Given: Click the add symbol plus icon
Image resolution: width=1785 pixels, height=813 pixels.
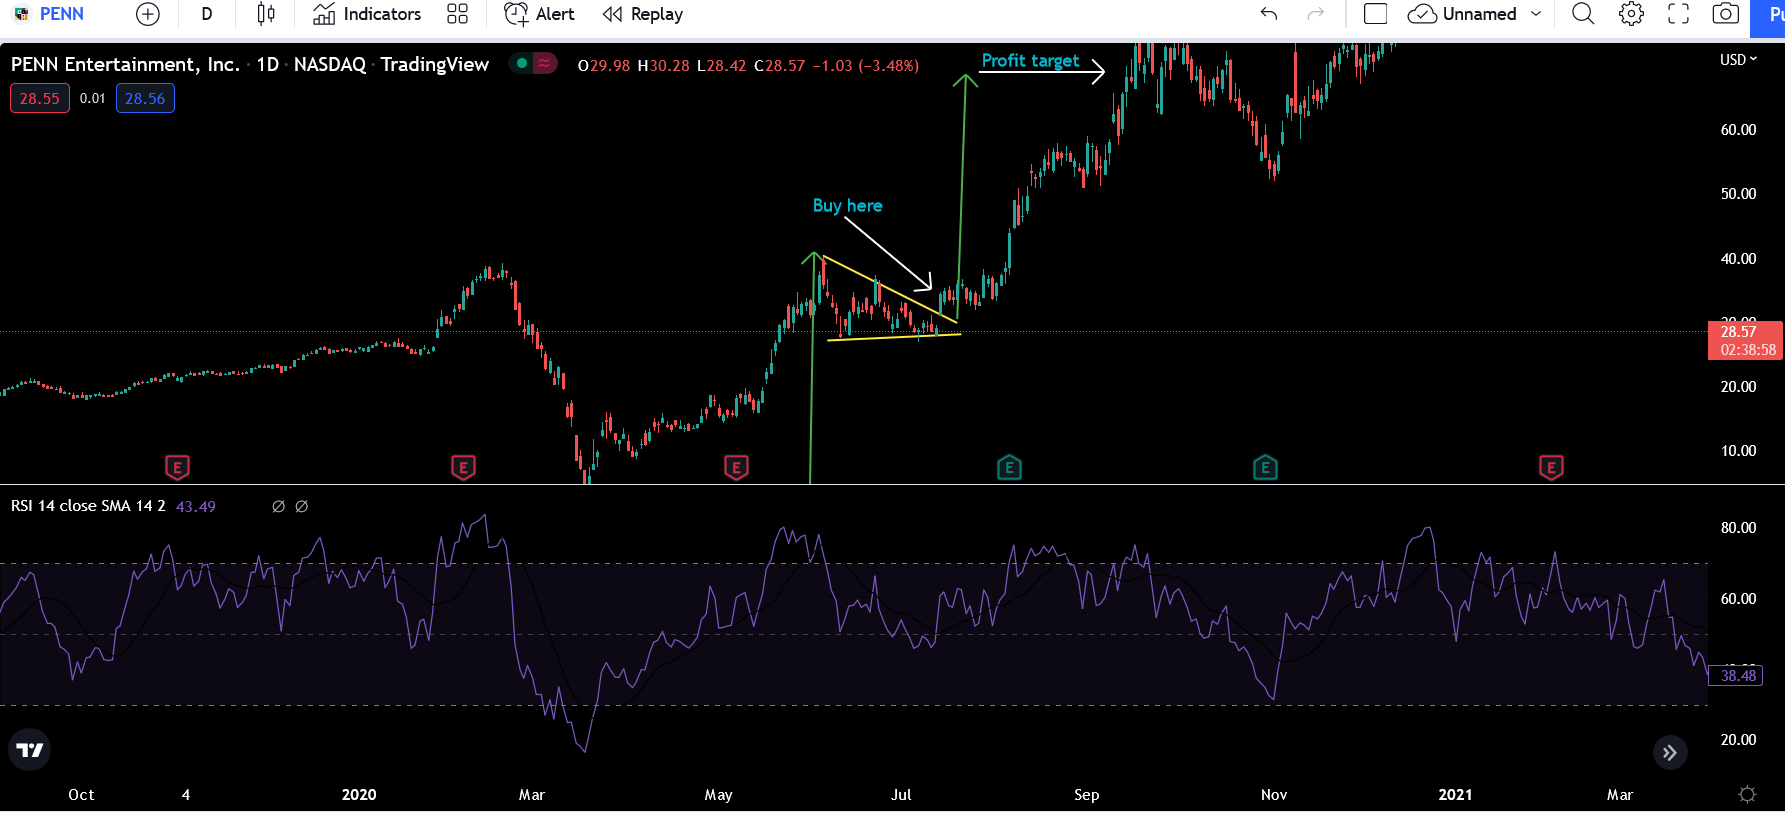Looking at the screenshot, I should point(147,14).
